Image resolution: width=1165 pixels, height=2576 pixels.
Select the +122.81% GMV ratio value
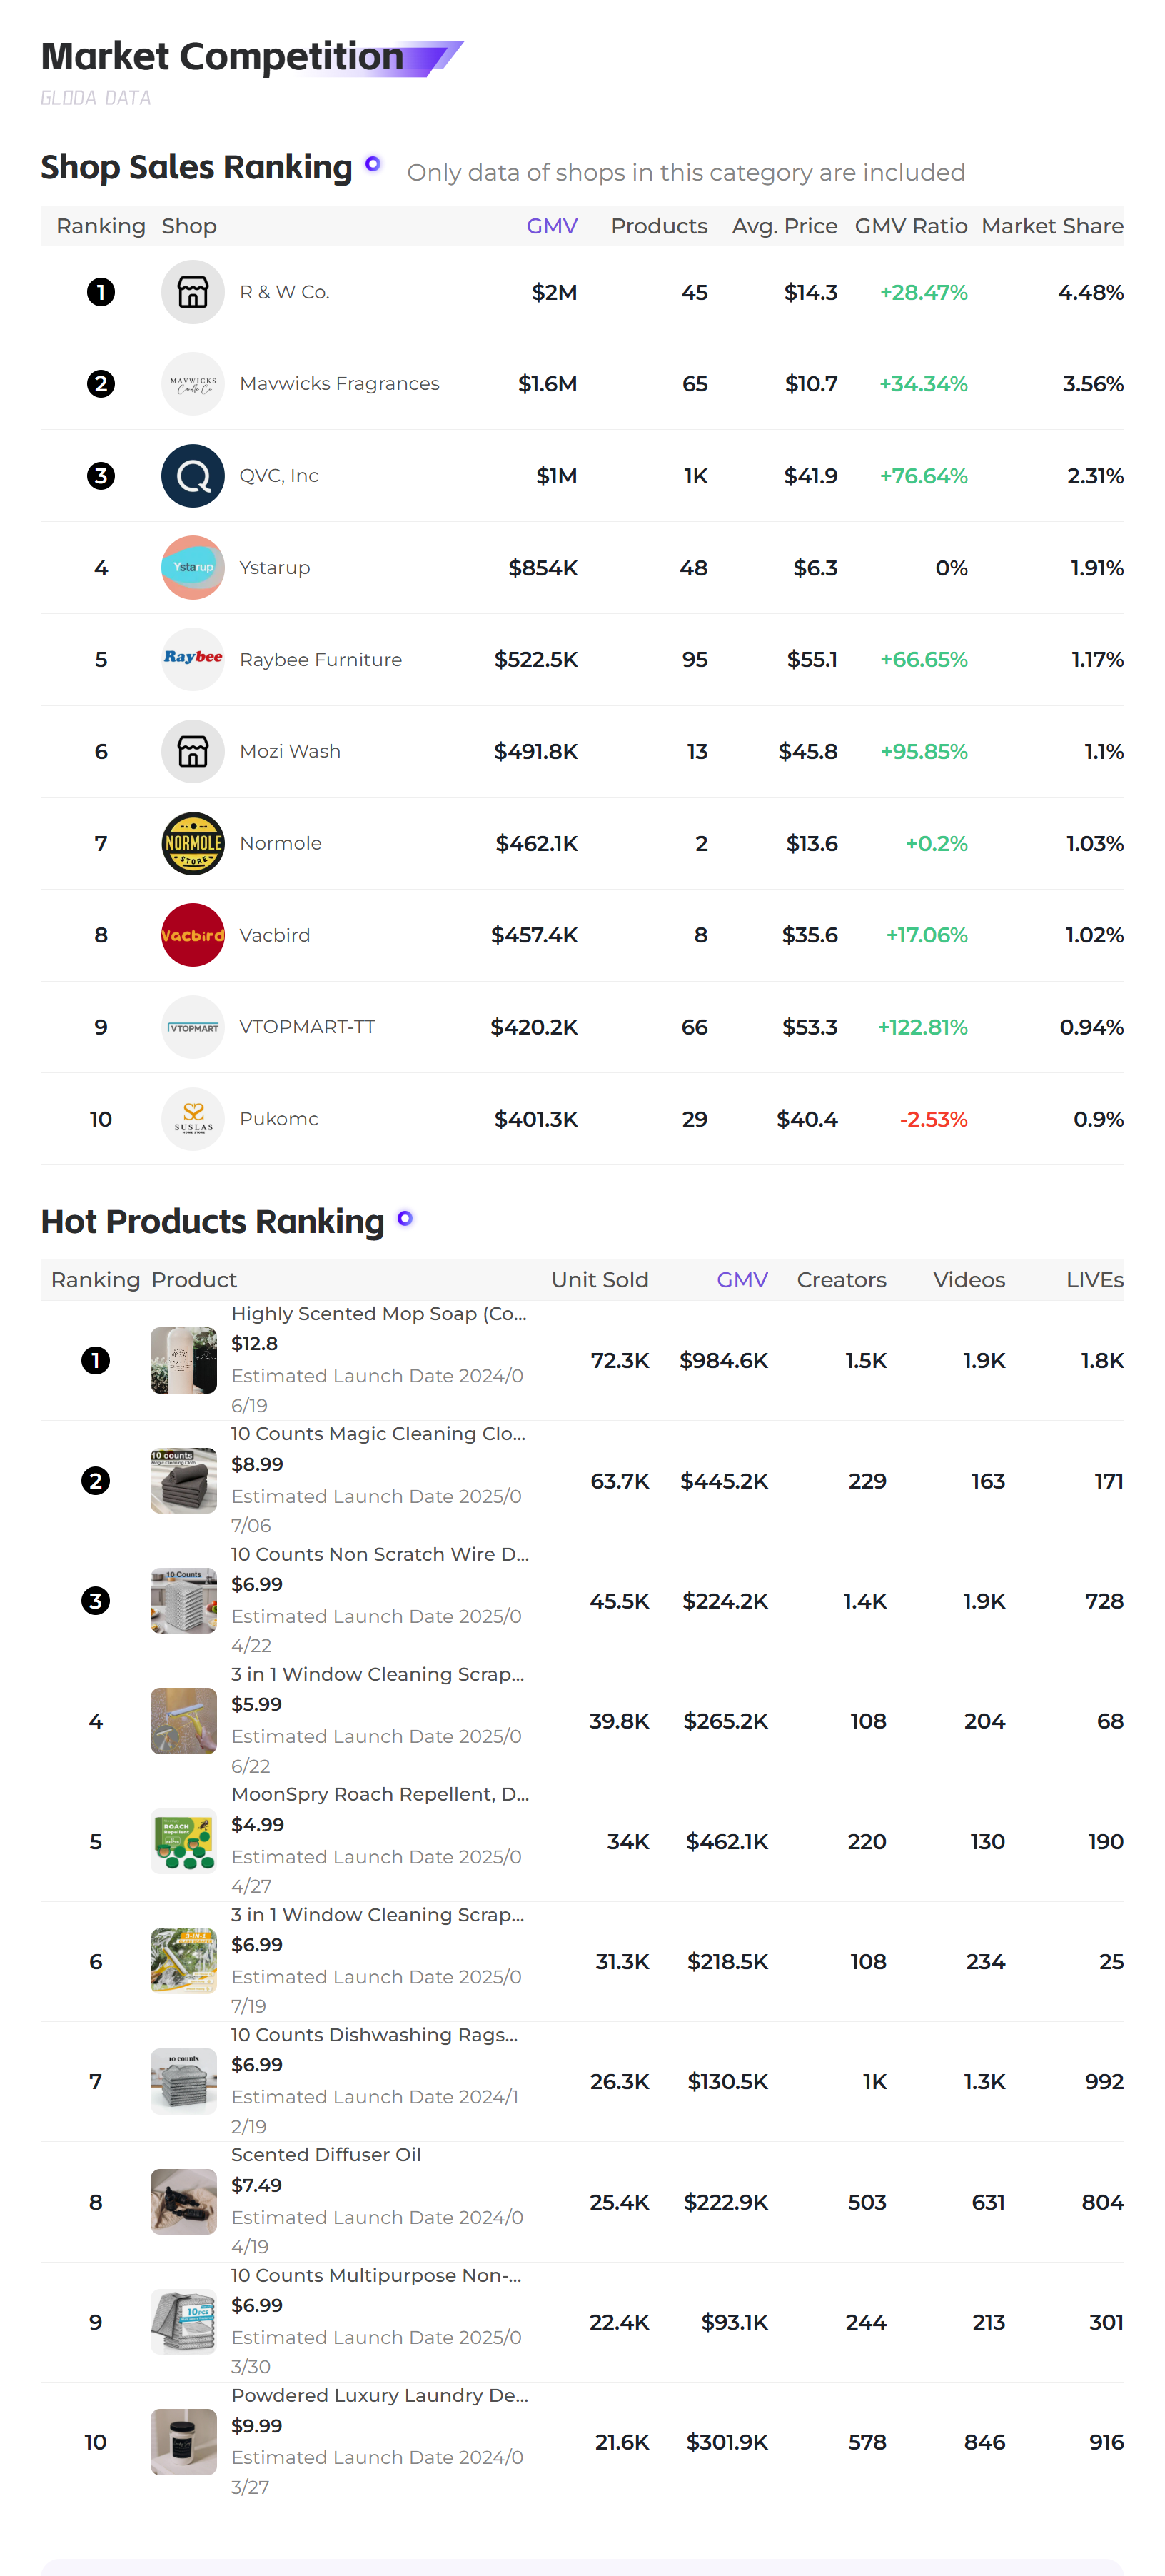click(x=922, y=1027)
